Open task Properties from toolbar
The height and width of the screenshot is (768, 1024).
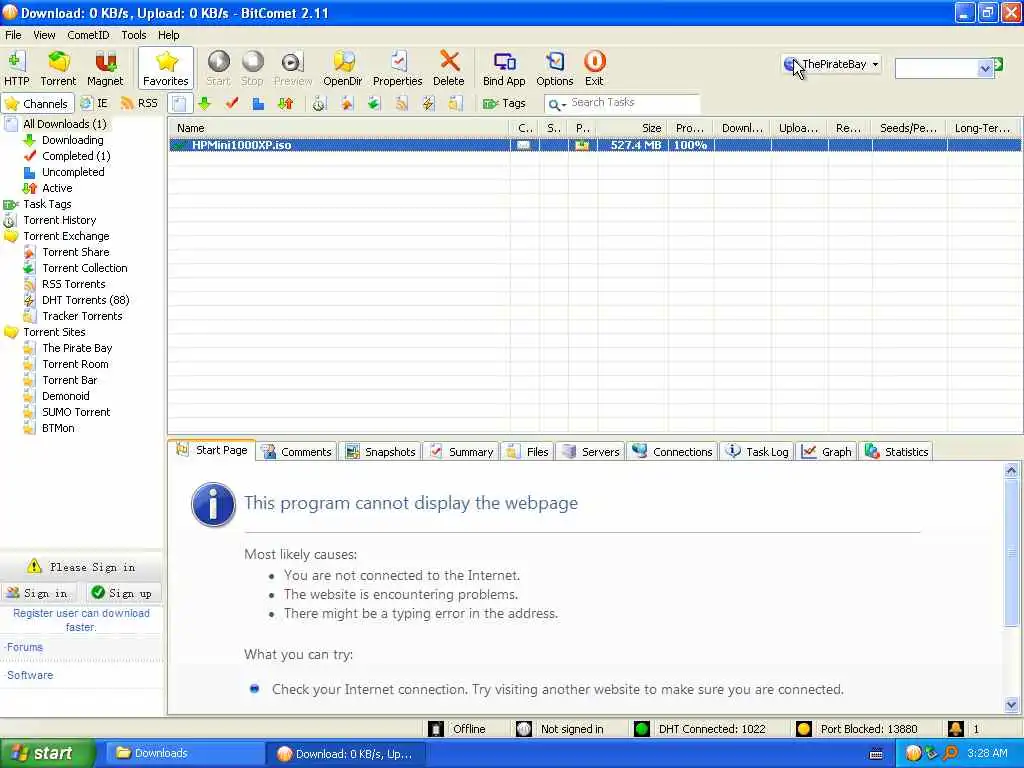click(398, 69)
